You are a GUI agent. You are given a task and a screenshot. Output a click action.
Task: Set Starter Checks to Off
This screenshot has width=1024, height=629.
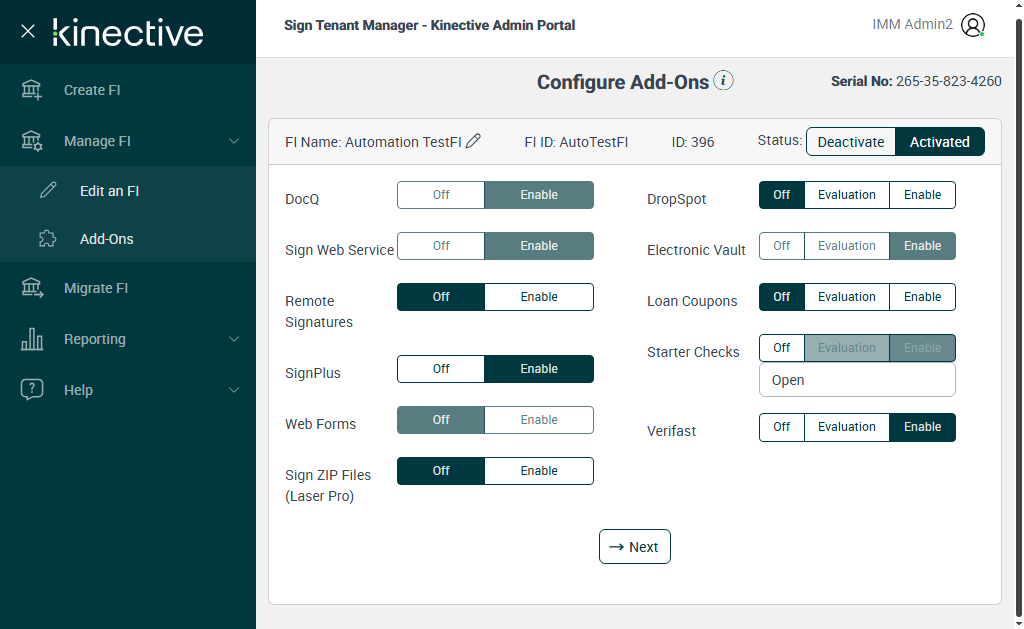pyautogui.click(x=782, y=347)
